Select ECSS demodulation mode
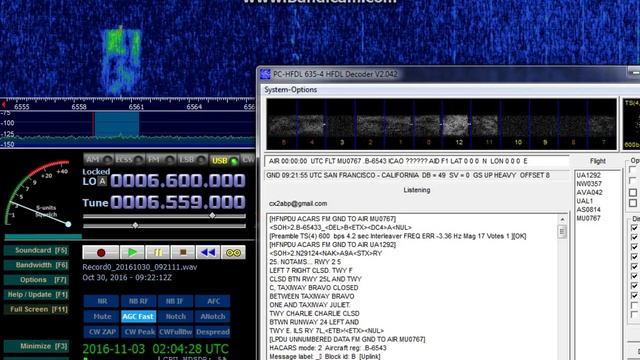This screenshot has height=360, width=640. click(129, 160)
